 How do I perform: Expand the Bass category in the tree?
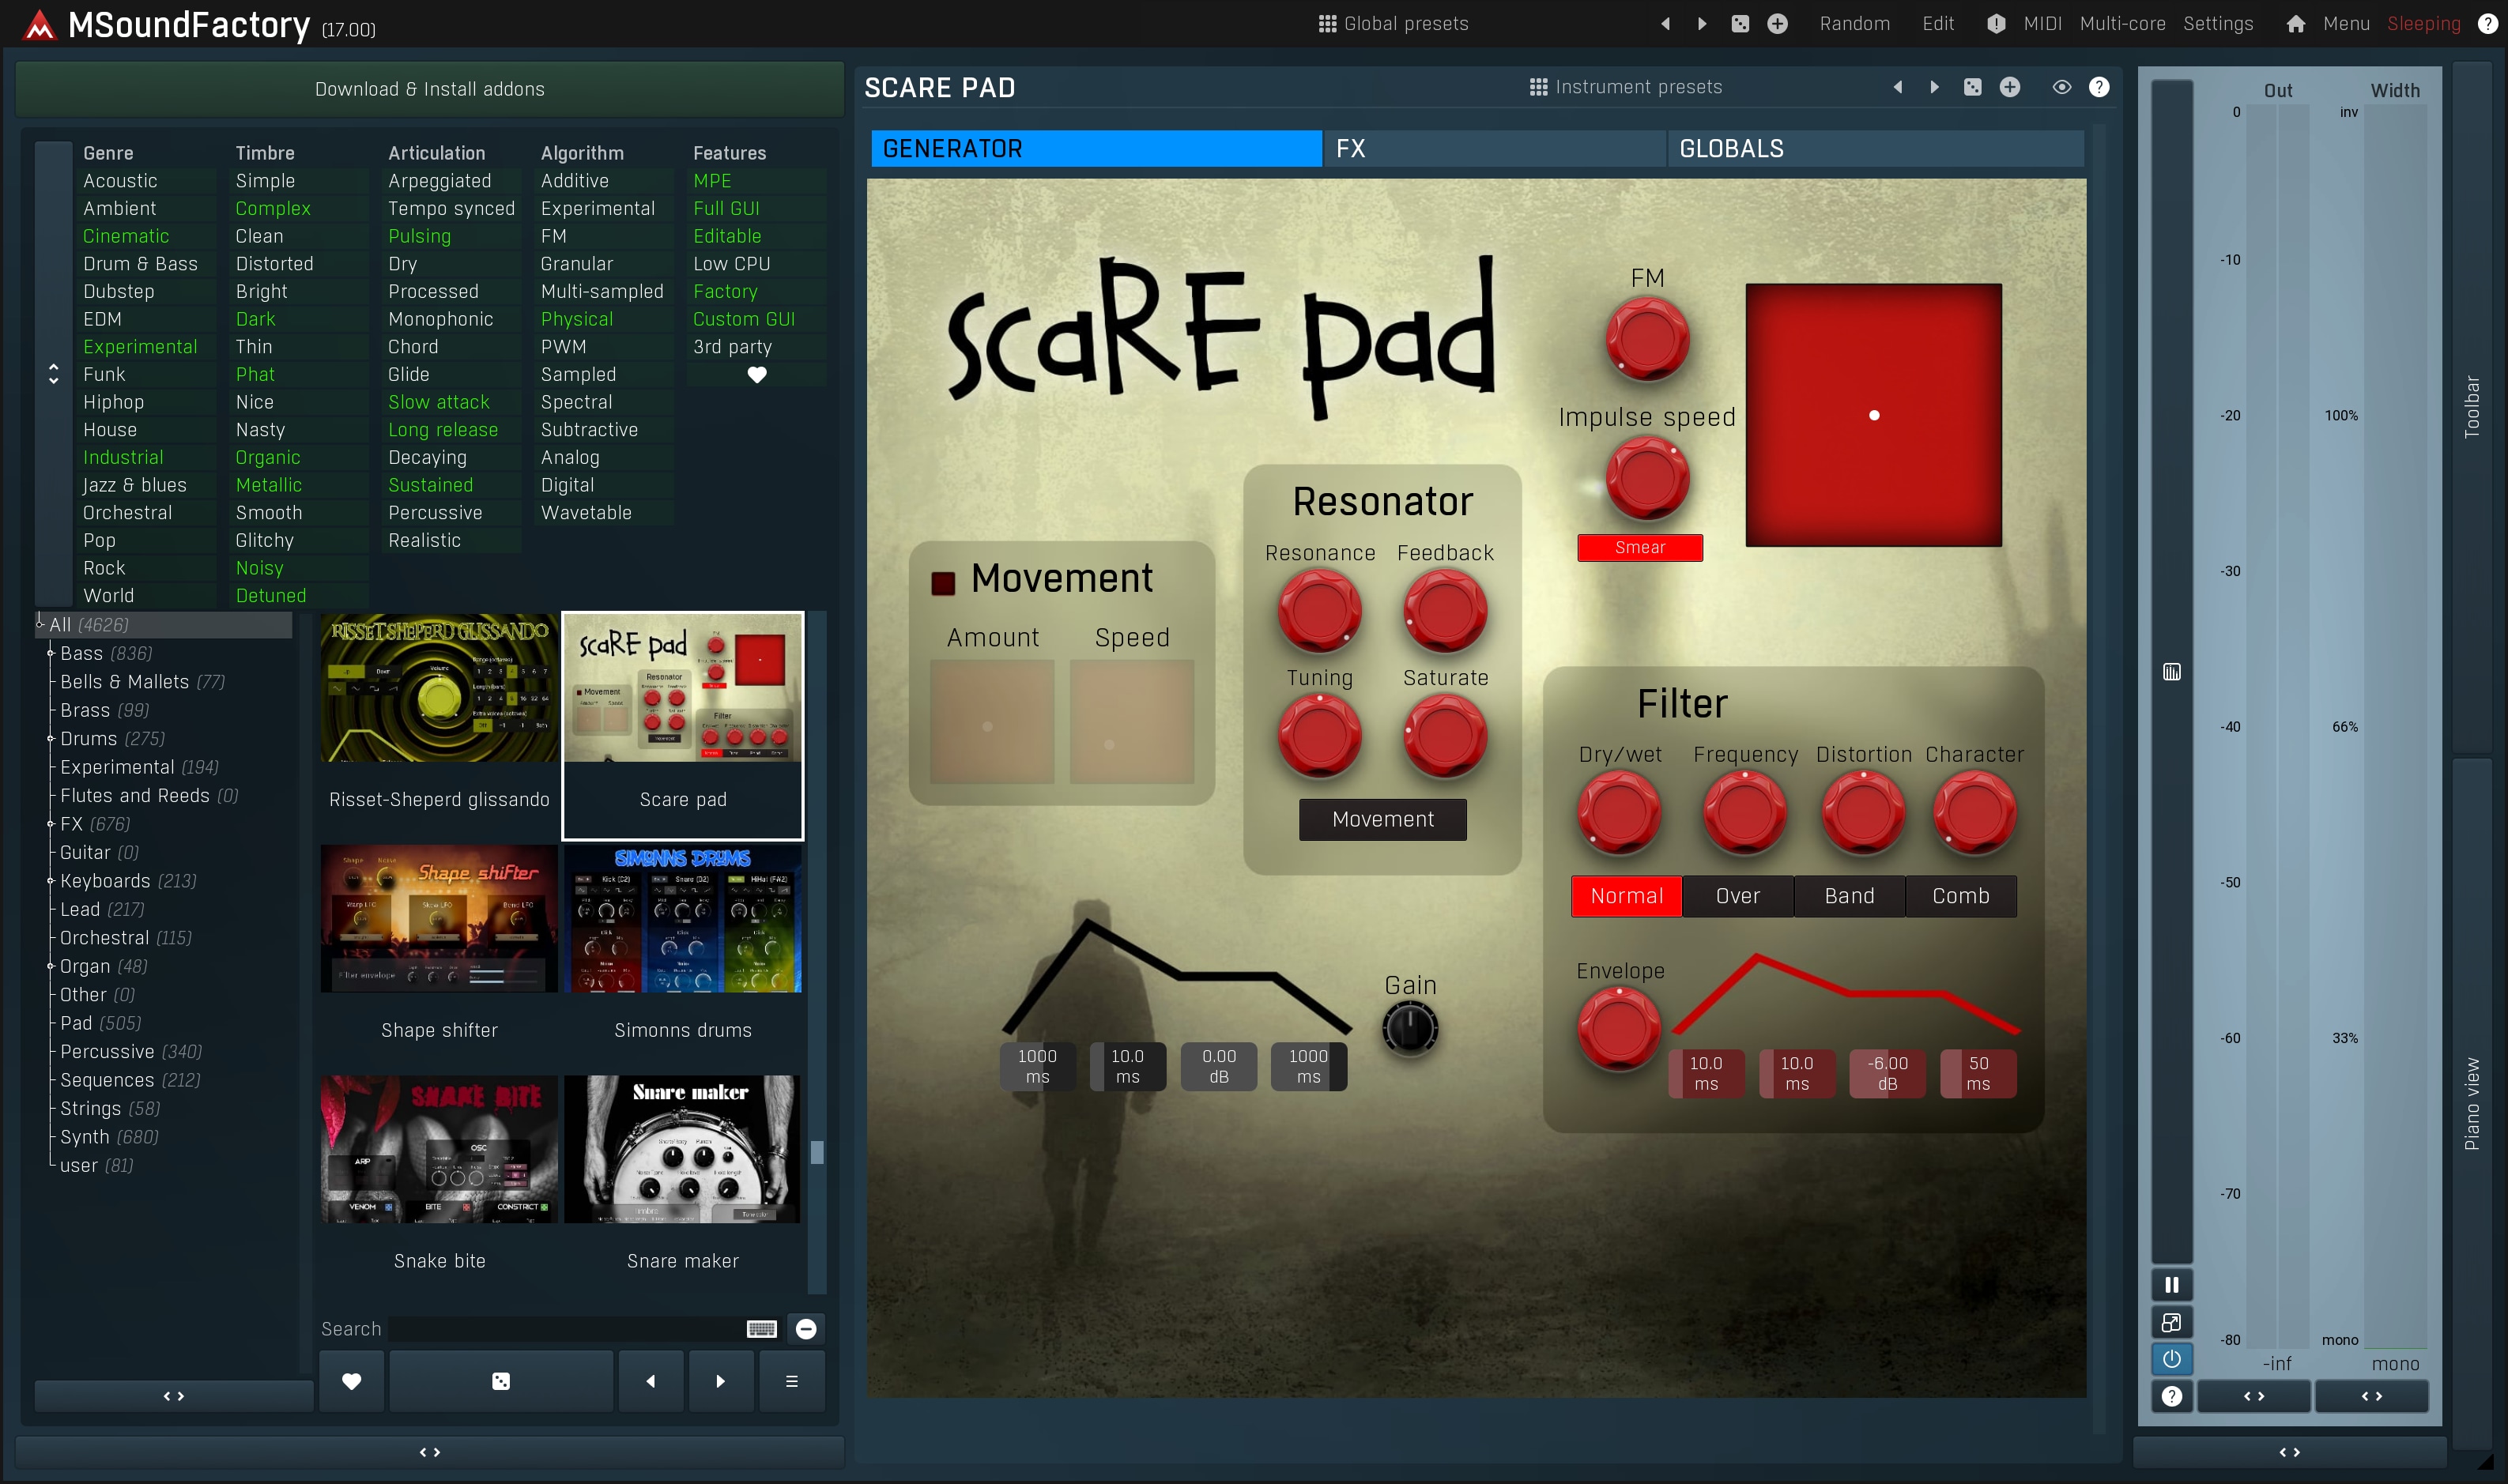[x=50, y=653]
